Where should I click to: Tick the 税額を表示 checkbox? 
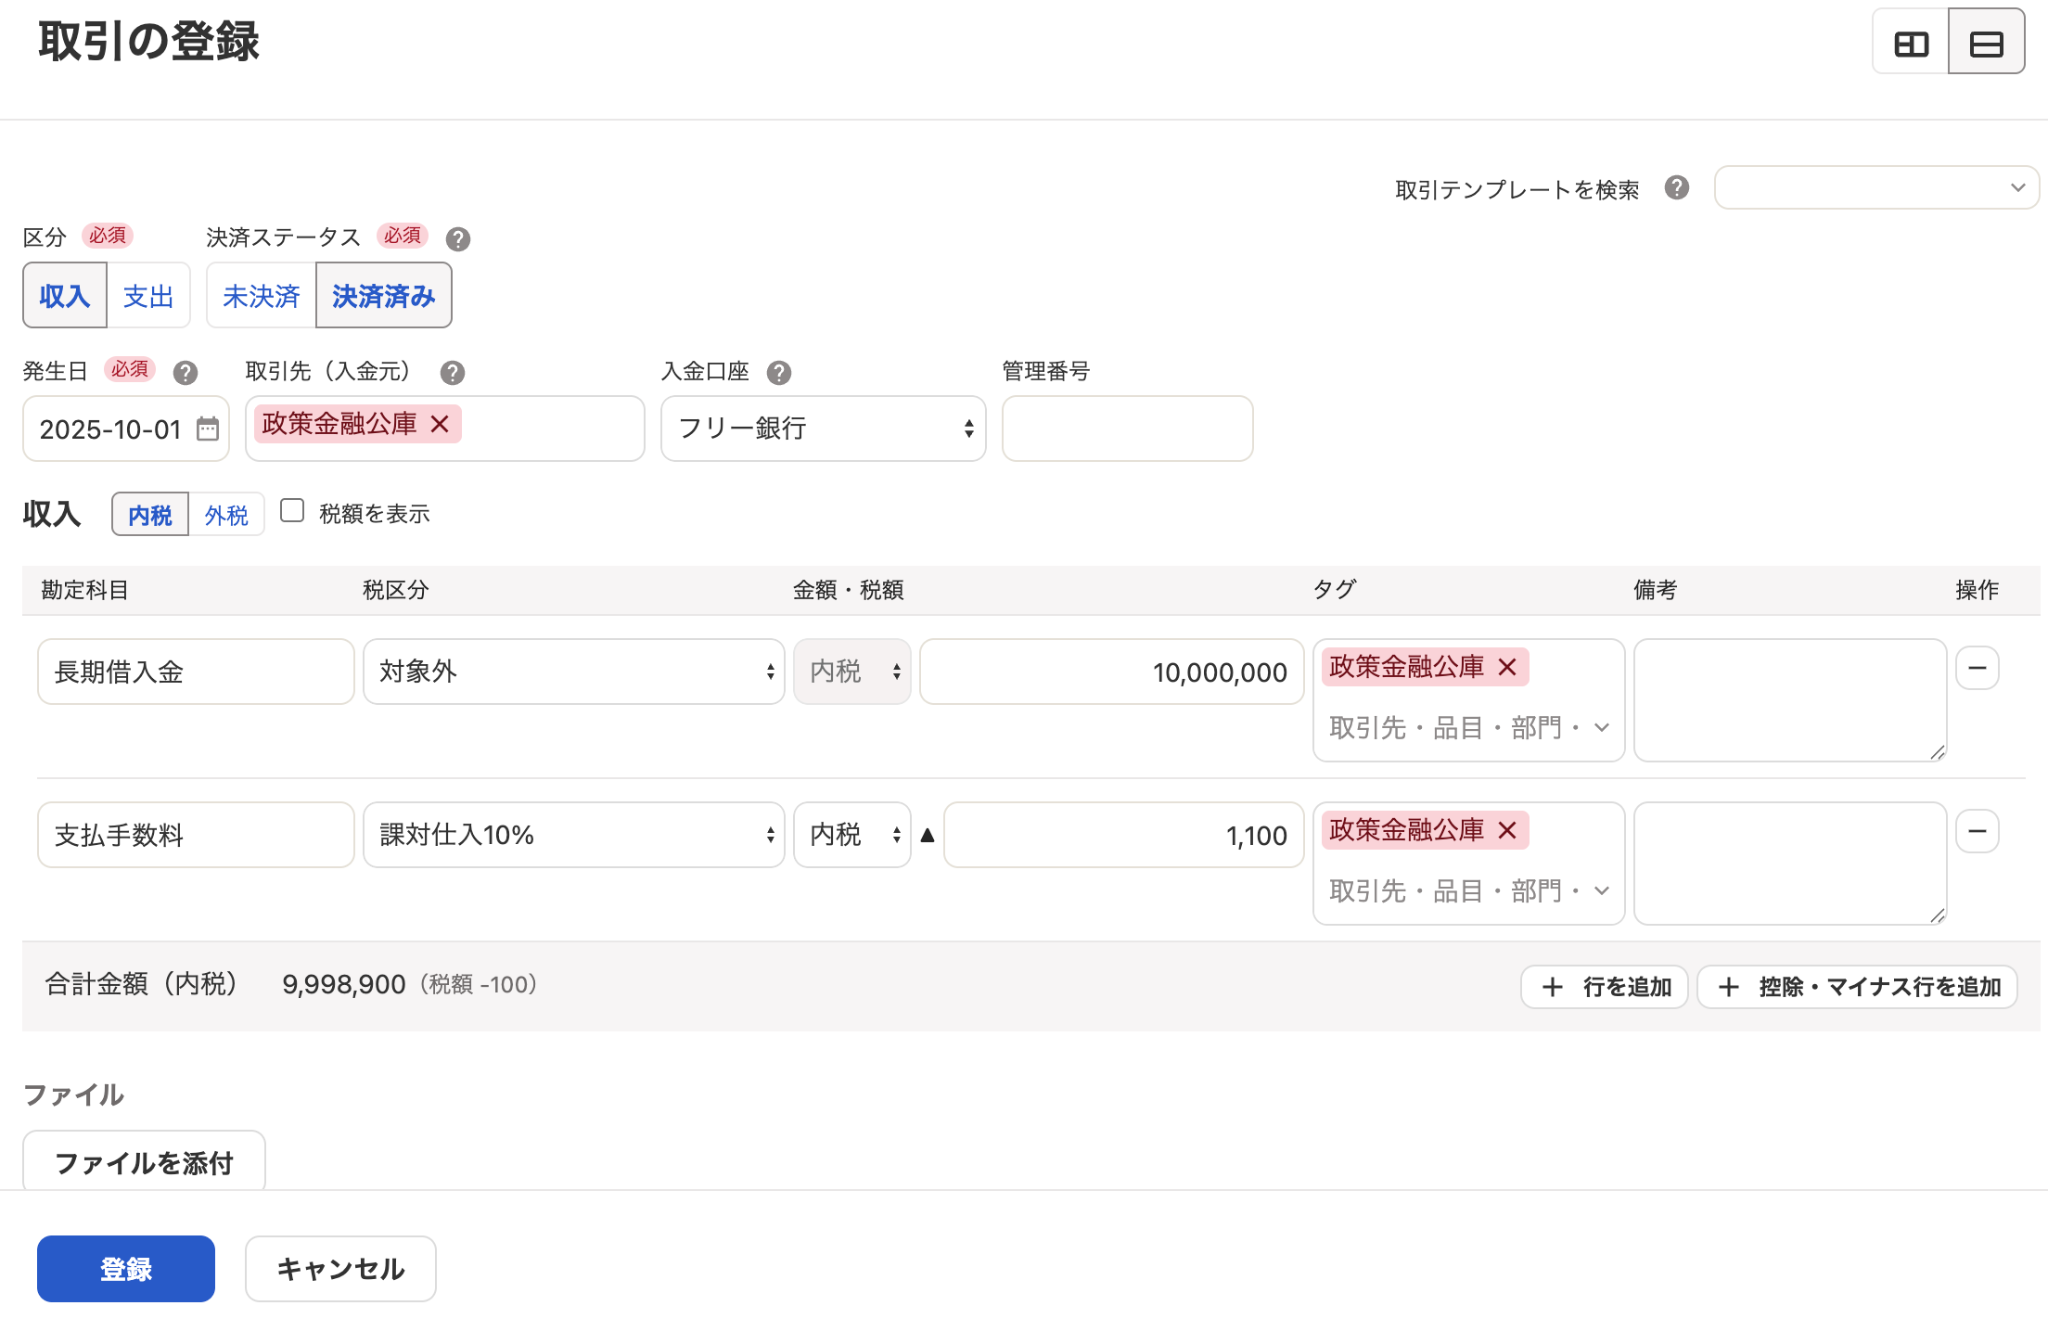click(292, 511)
